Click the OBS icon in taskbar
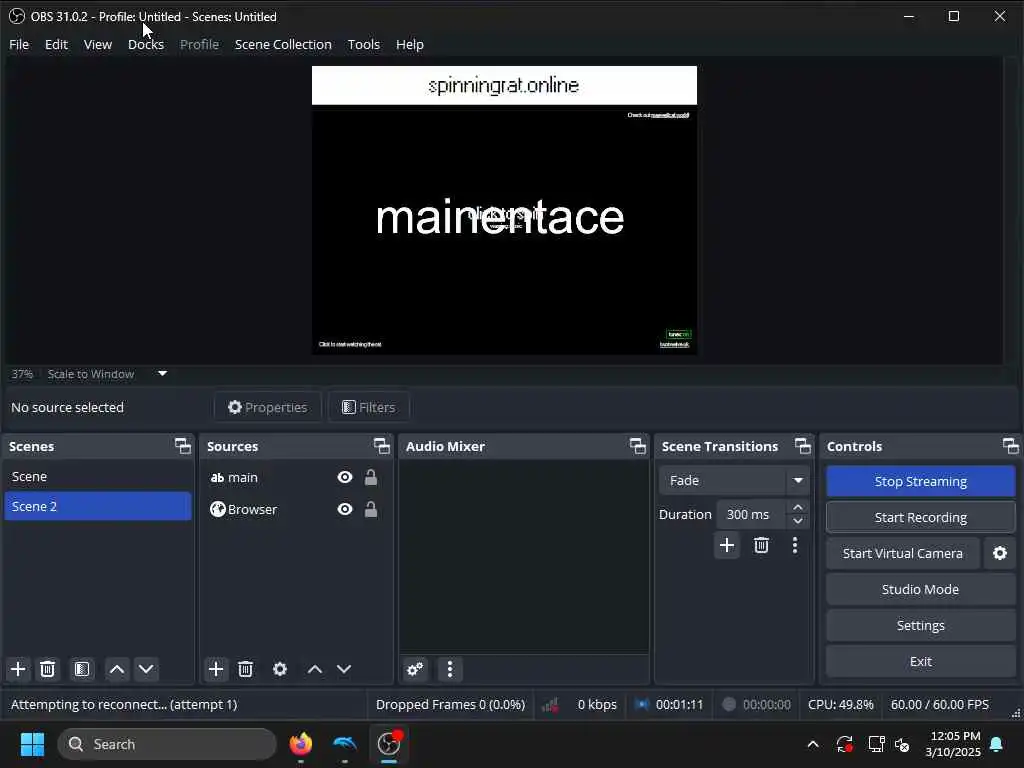 (x=389, y=743)
